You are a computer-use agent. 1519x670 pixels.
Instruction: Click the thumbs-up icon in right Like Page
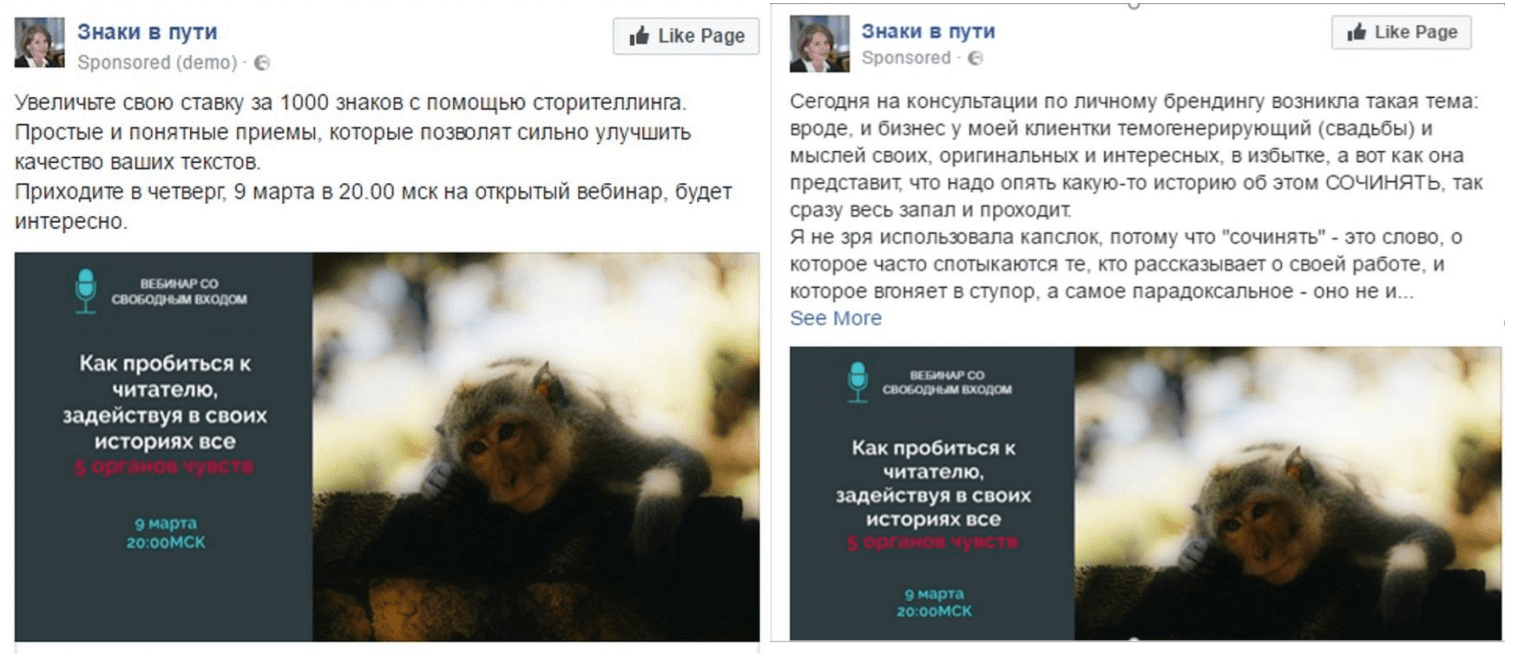click(1356, 32)
